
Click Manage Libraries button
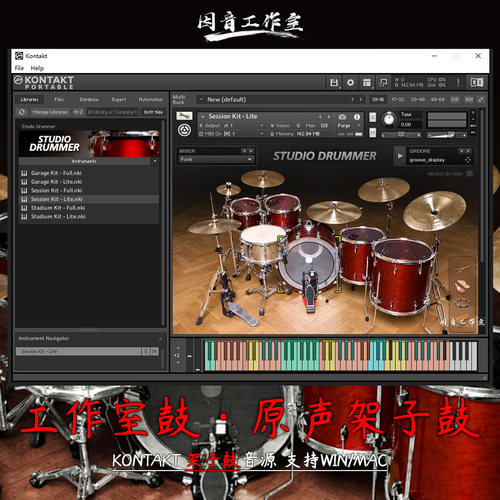(50, 112)
